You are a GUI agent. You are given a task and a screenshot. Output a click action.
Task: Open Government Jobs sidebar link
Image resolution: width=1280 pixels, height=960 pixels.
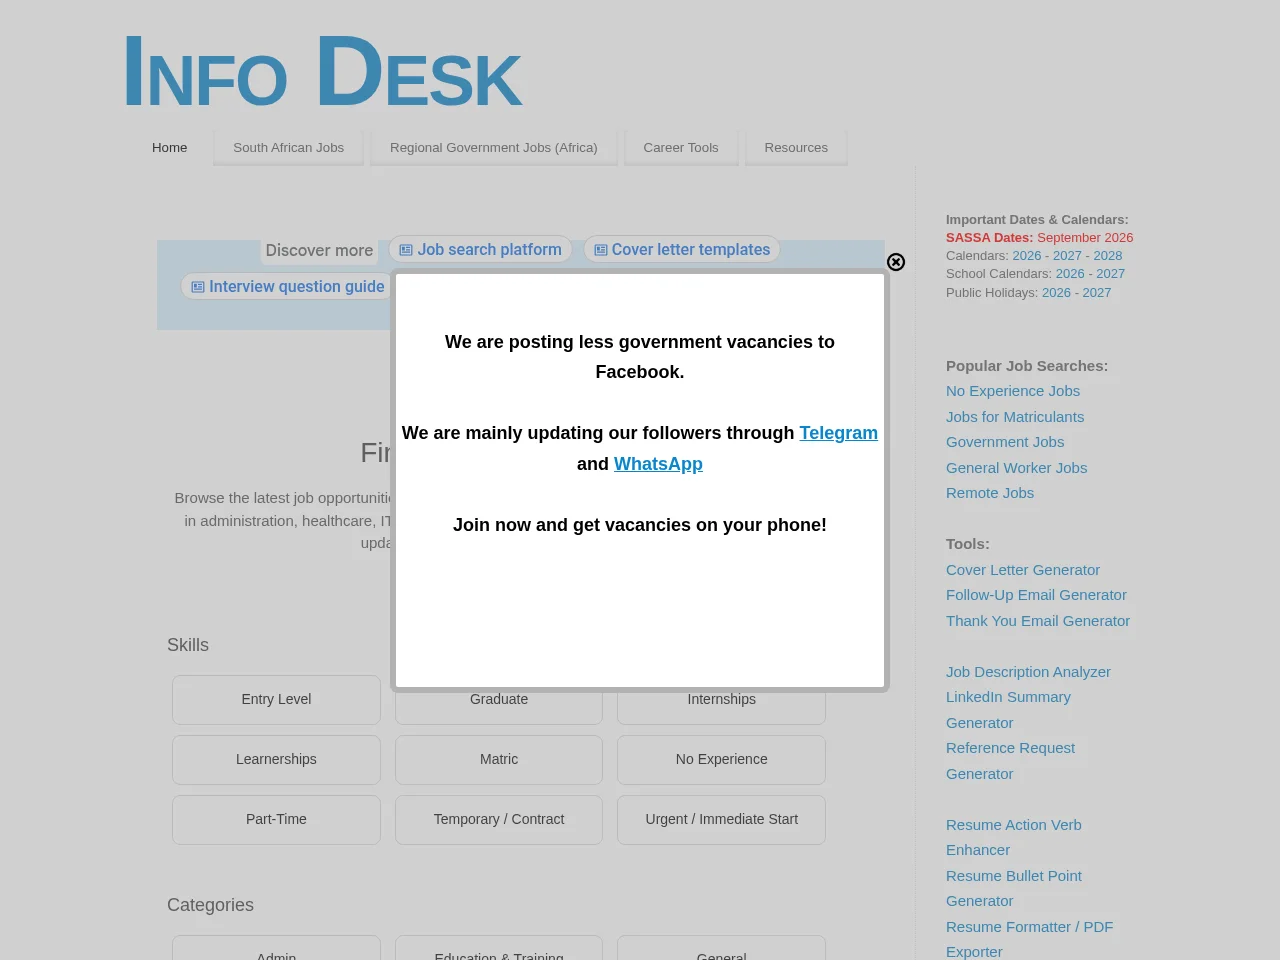[x=1005, y=442]
